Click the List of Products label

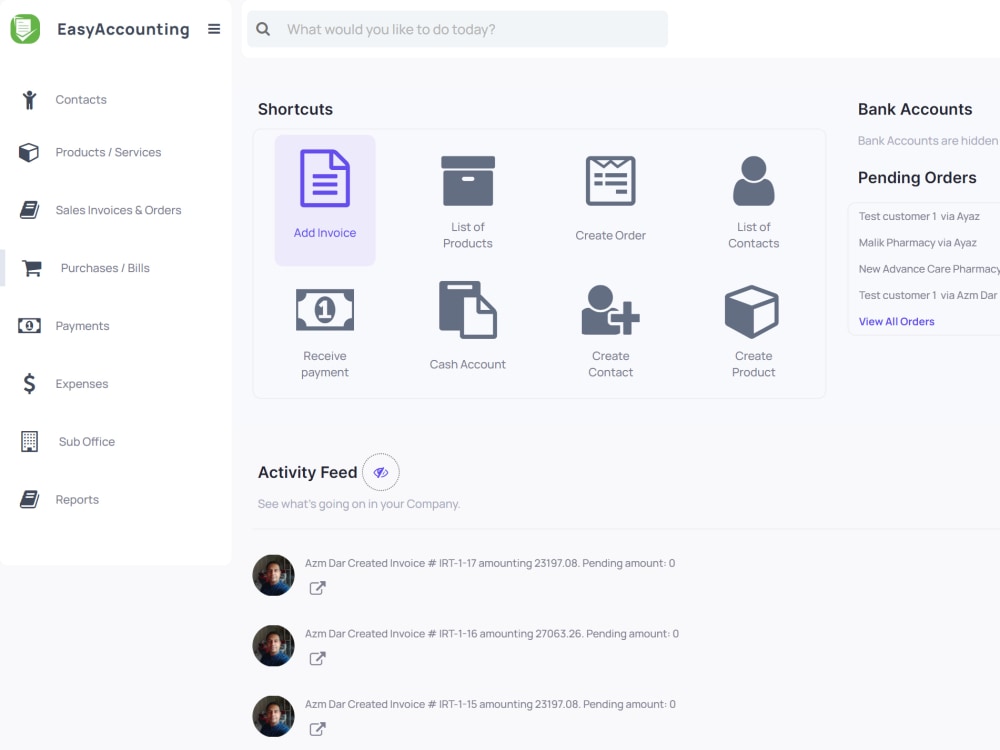pos(468,235)
